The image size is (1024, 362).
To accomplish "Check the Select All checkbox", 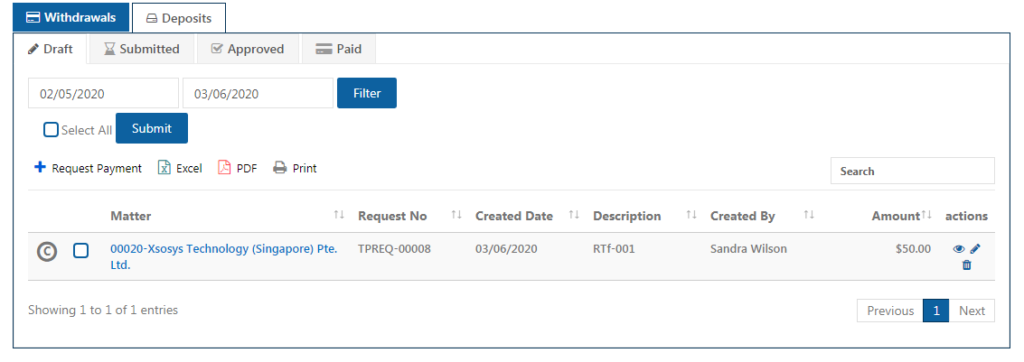I will [x=51, y=129].
